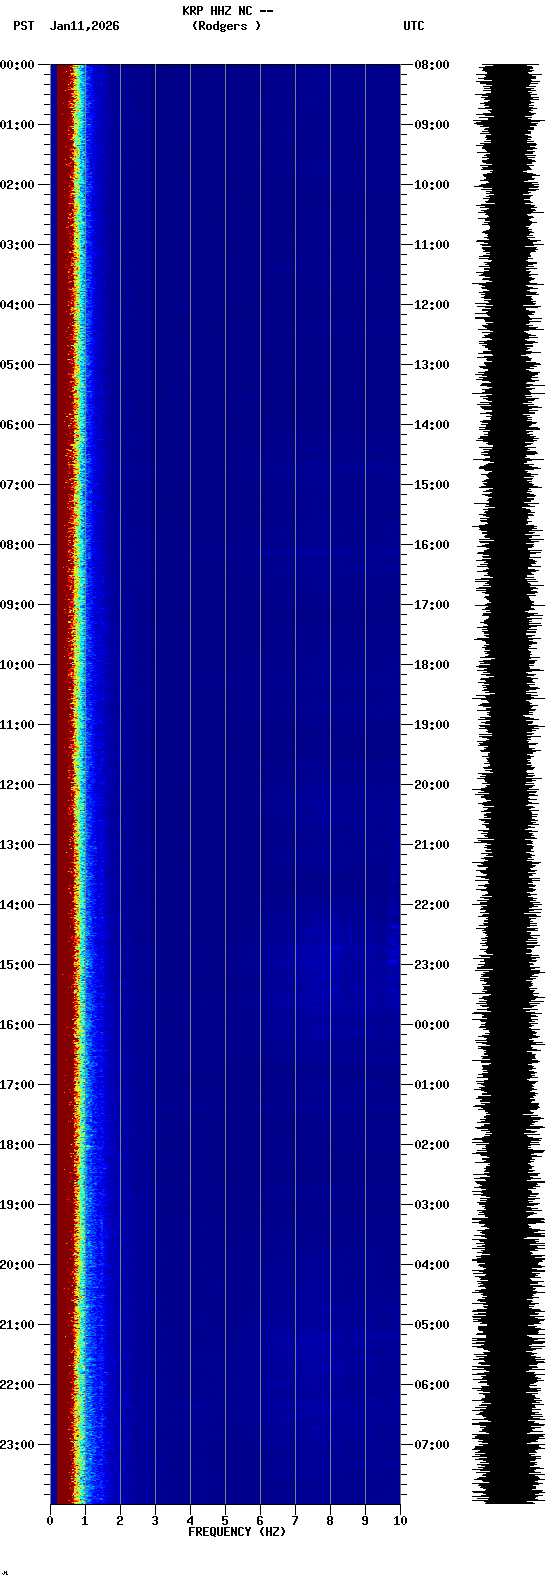The image size is (552, 1584).
Task: Click the 00:00 UTC time label
Action: click(432, 1025)
